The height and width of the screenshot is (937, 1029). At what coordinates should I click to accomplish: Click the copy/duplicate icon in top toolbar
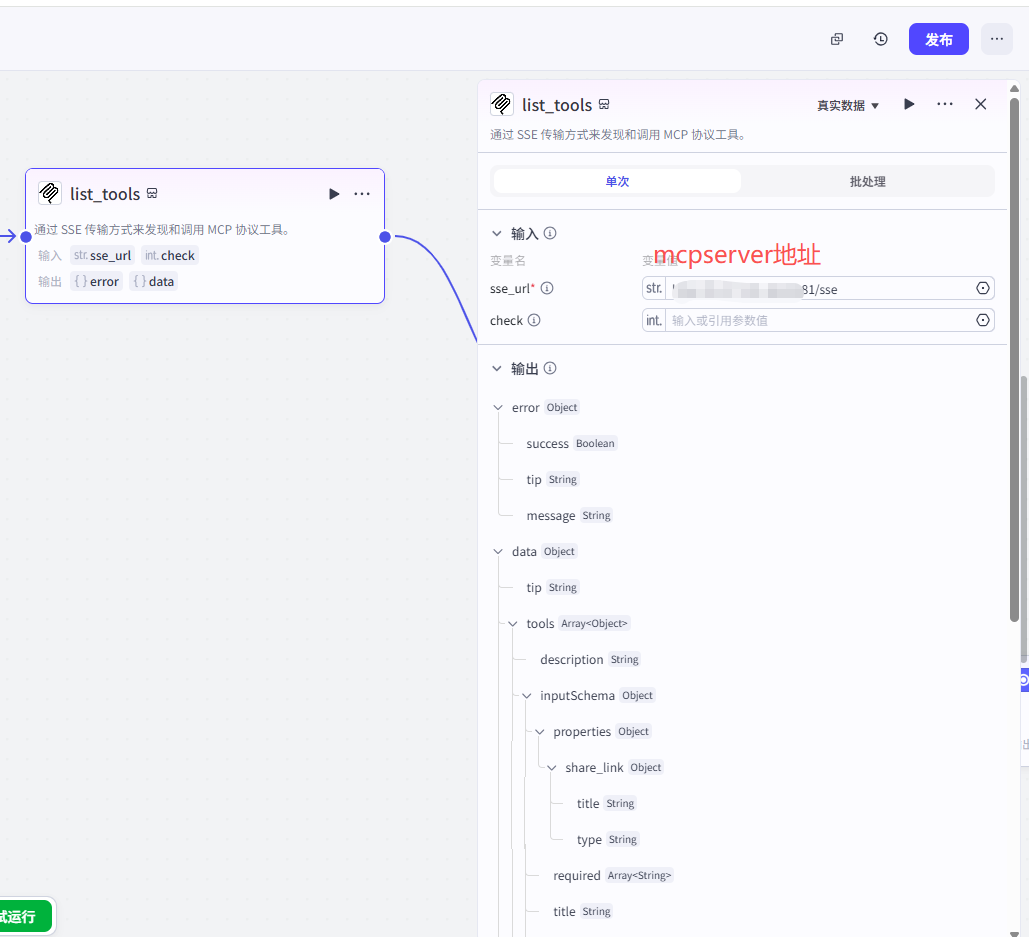click(x=837, y=39)
